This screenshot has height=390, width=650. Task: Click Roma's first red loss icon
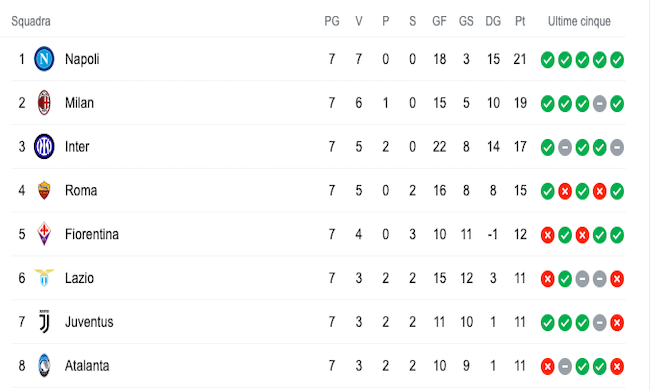point(565,191)
